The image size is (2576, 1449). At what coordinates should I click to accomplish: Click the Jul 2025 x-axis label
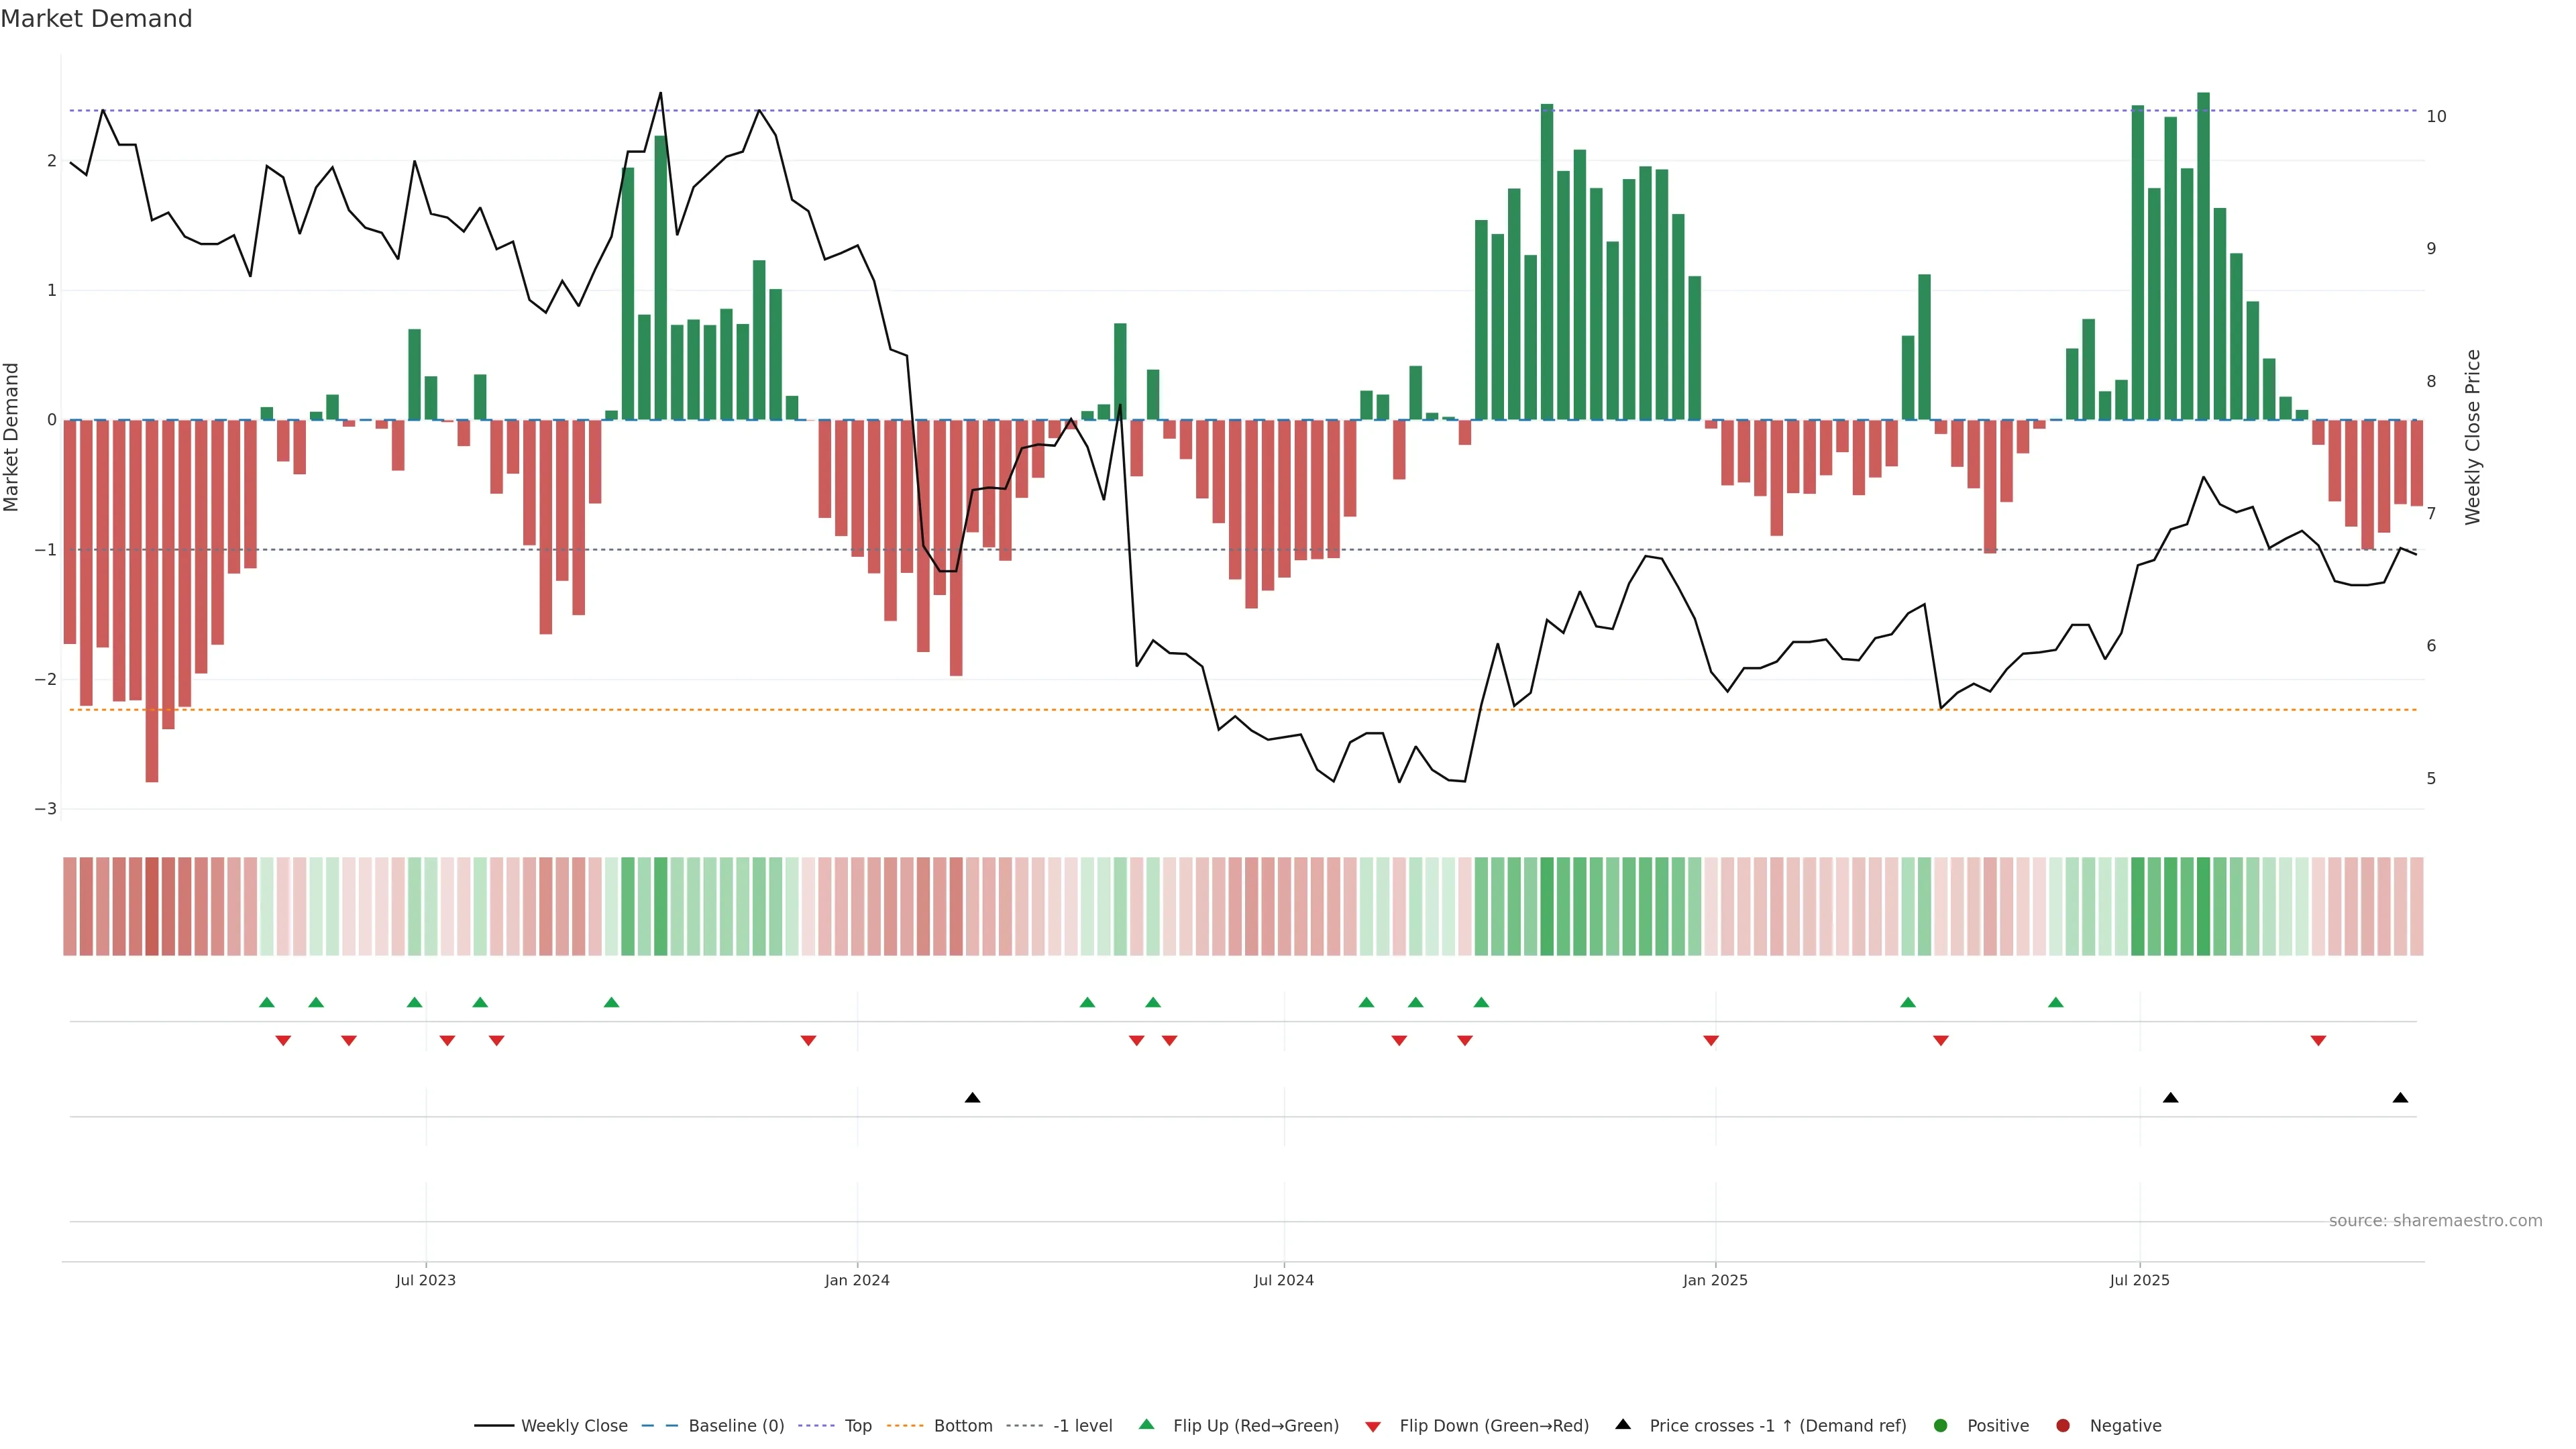tap(2139, 1280)
